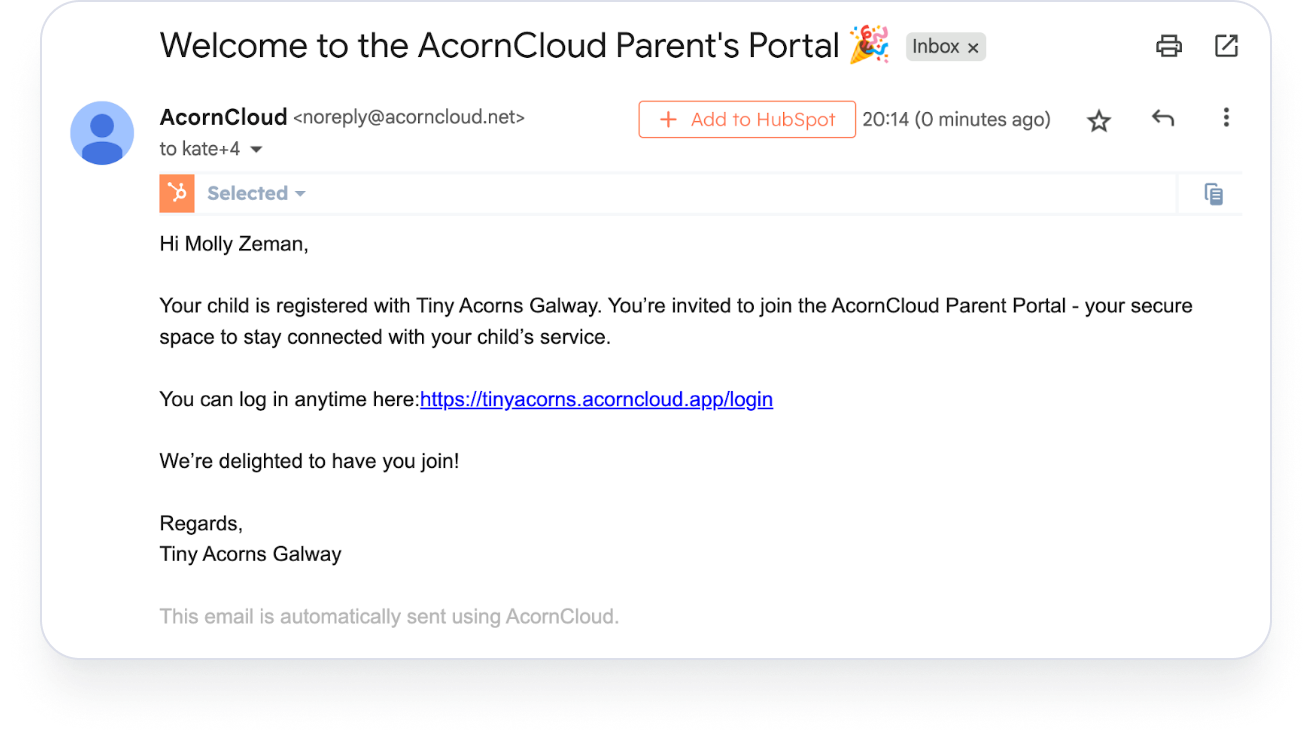Open email in new window icon
The height and width of the screenshot is (740, 1312).
pos(1226,46)
